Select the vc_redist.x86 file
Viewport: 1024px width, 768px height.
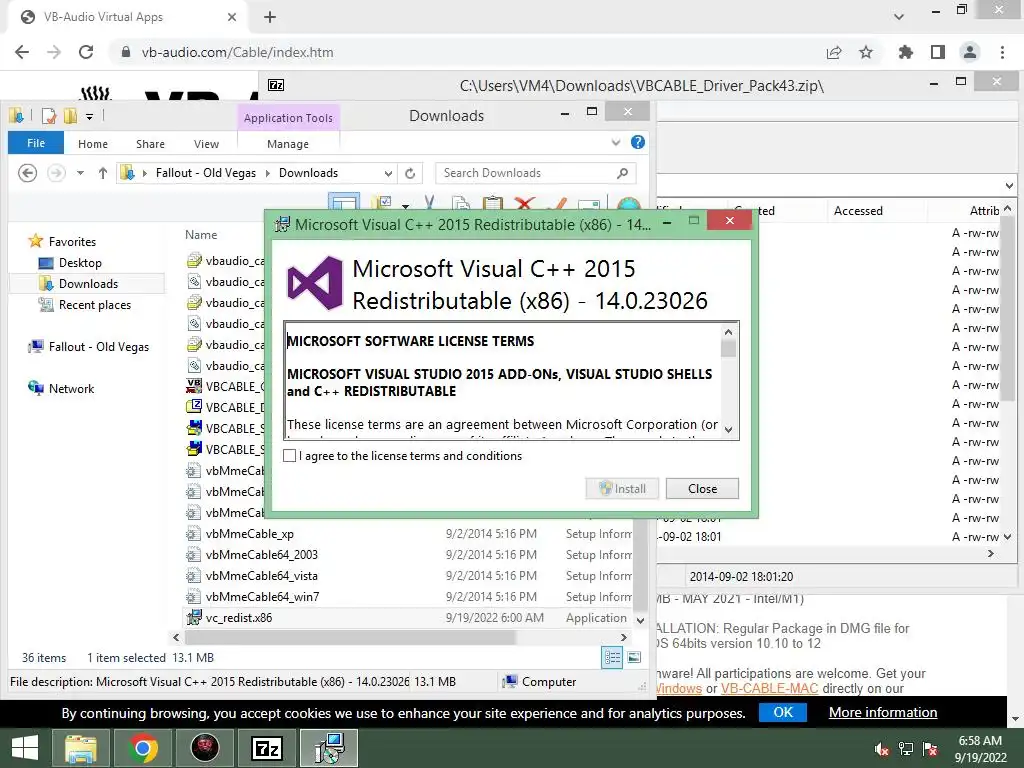coord(239,618)
